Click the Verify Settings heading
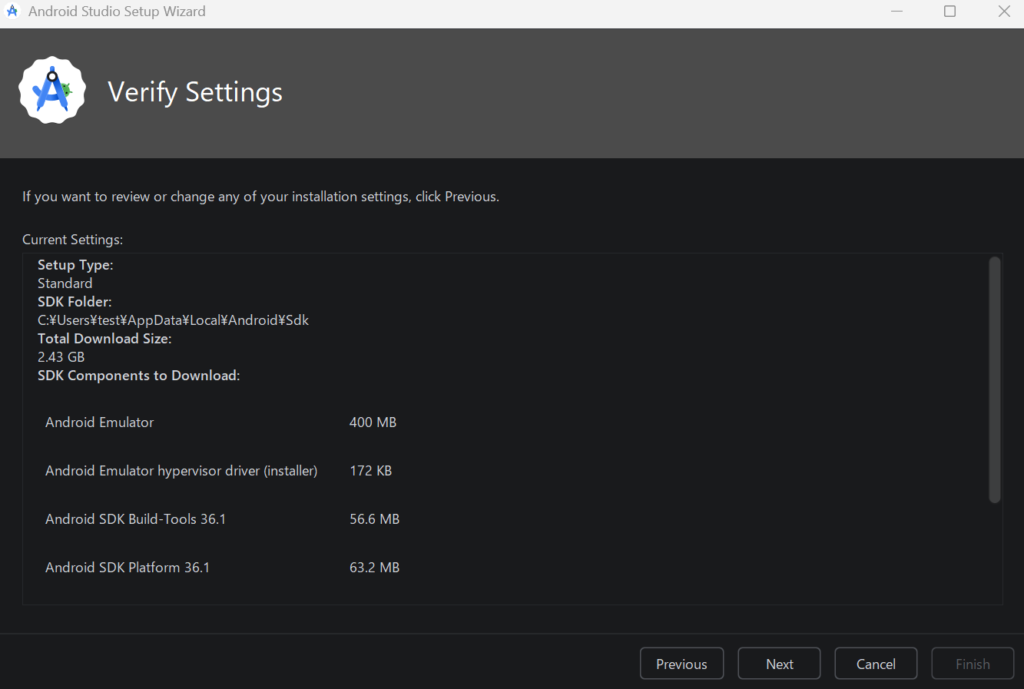The height and width of the screenshot is (689, 1024). tap(195, 92)
